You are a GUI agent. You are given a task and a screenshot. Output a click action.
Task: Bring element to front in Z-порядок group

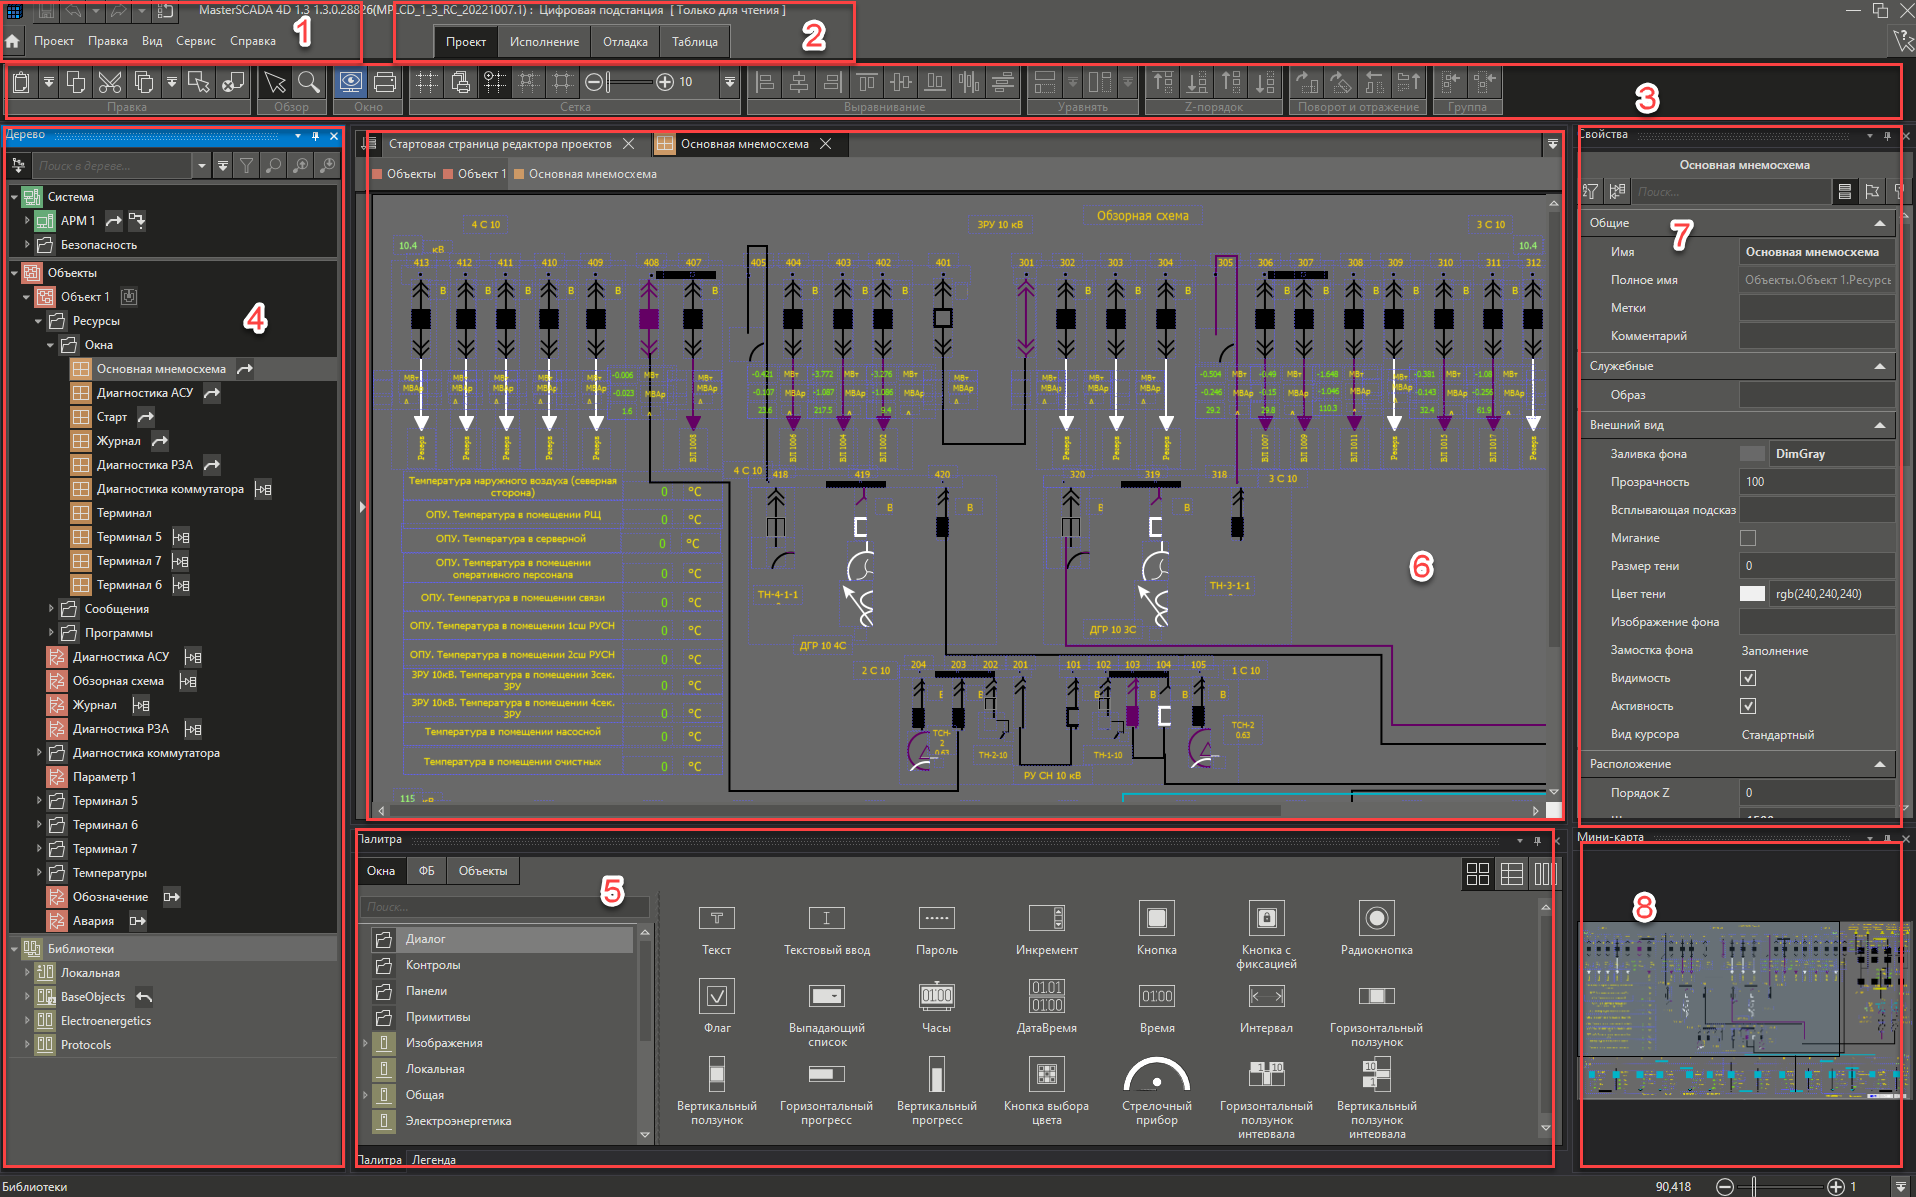click(1162, 82)
